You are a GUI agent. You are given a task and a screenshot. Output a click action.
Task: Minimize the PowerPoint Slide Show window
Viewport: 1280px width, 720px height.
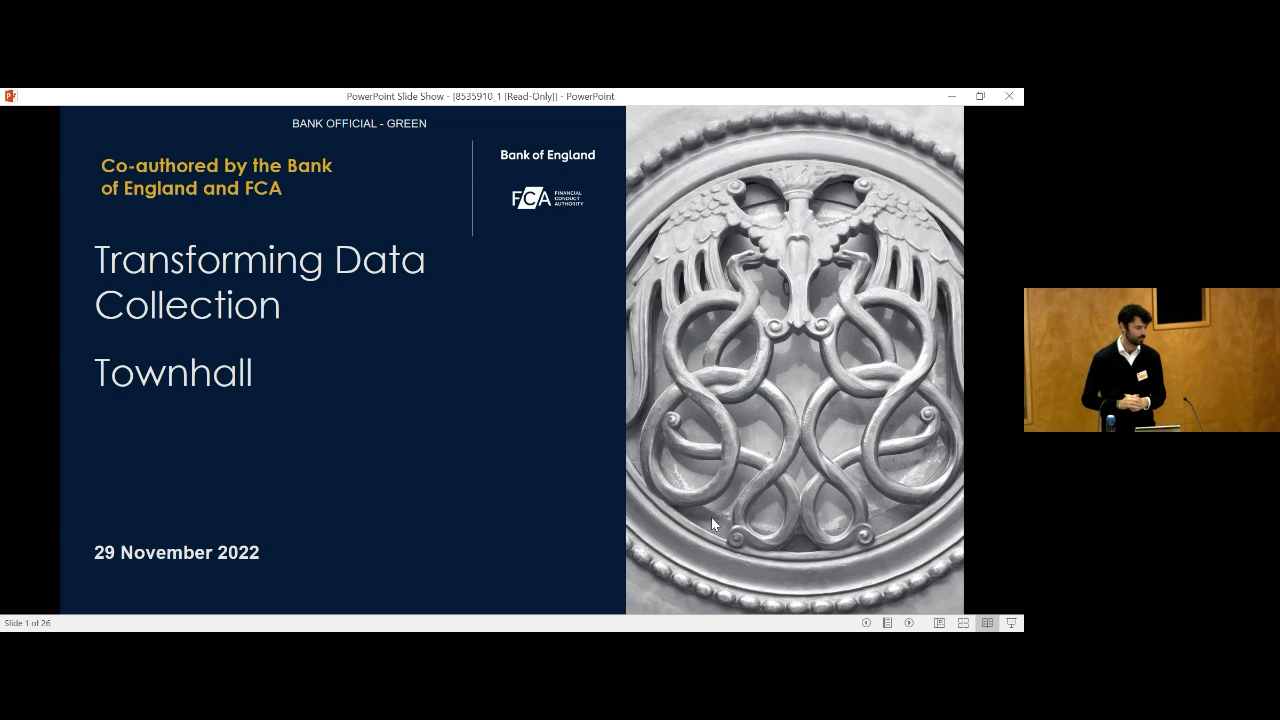[951, 96]
